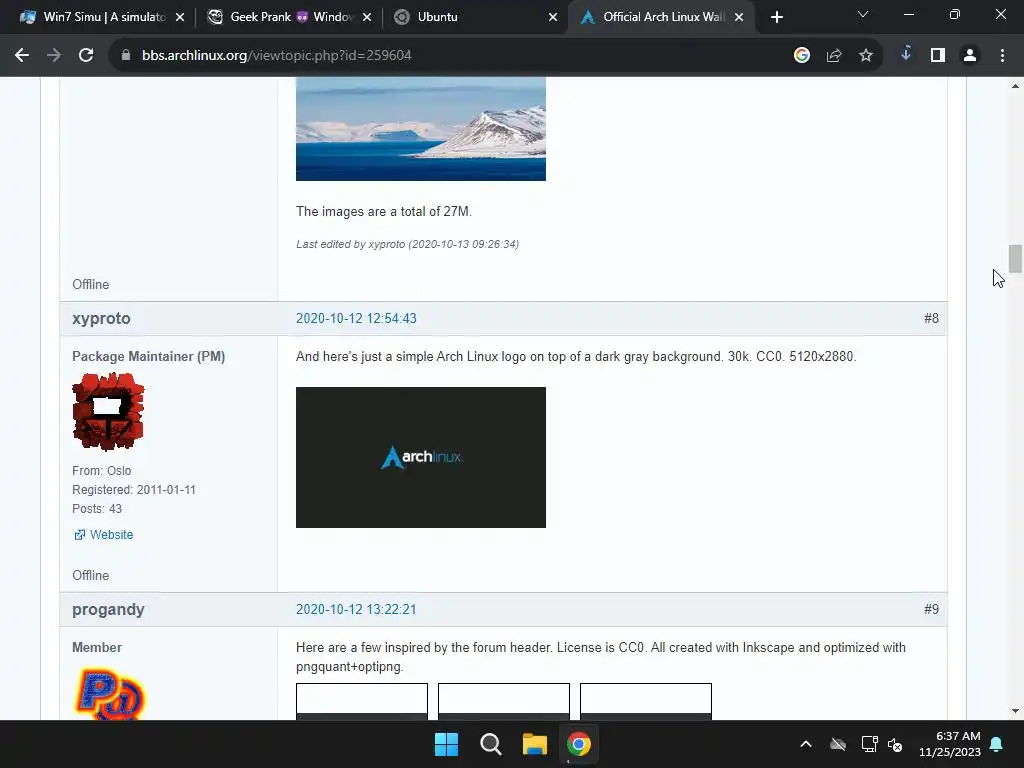Viewport: 1024px width, 768px height.
Task: Open the Chrome profile menu
Action: click(x=970, y=56)
